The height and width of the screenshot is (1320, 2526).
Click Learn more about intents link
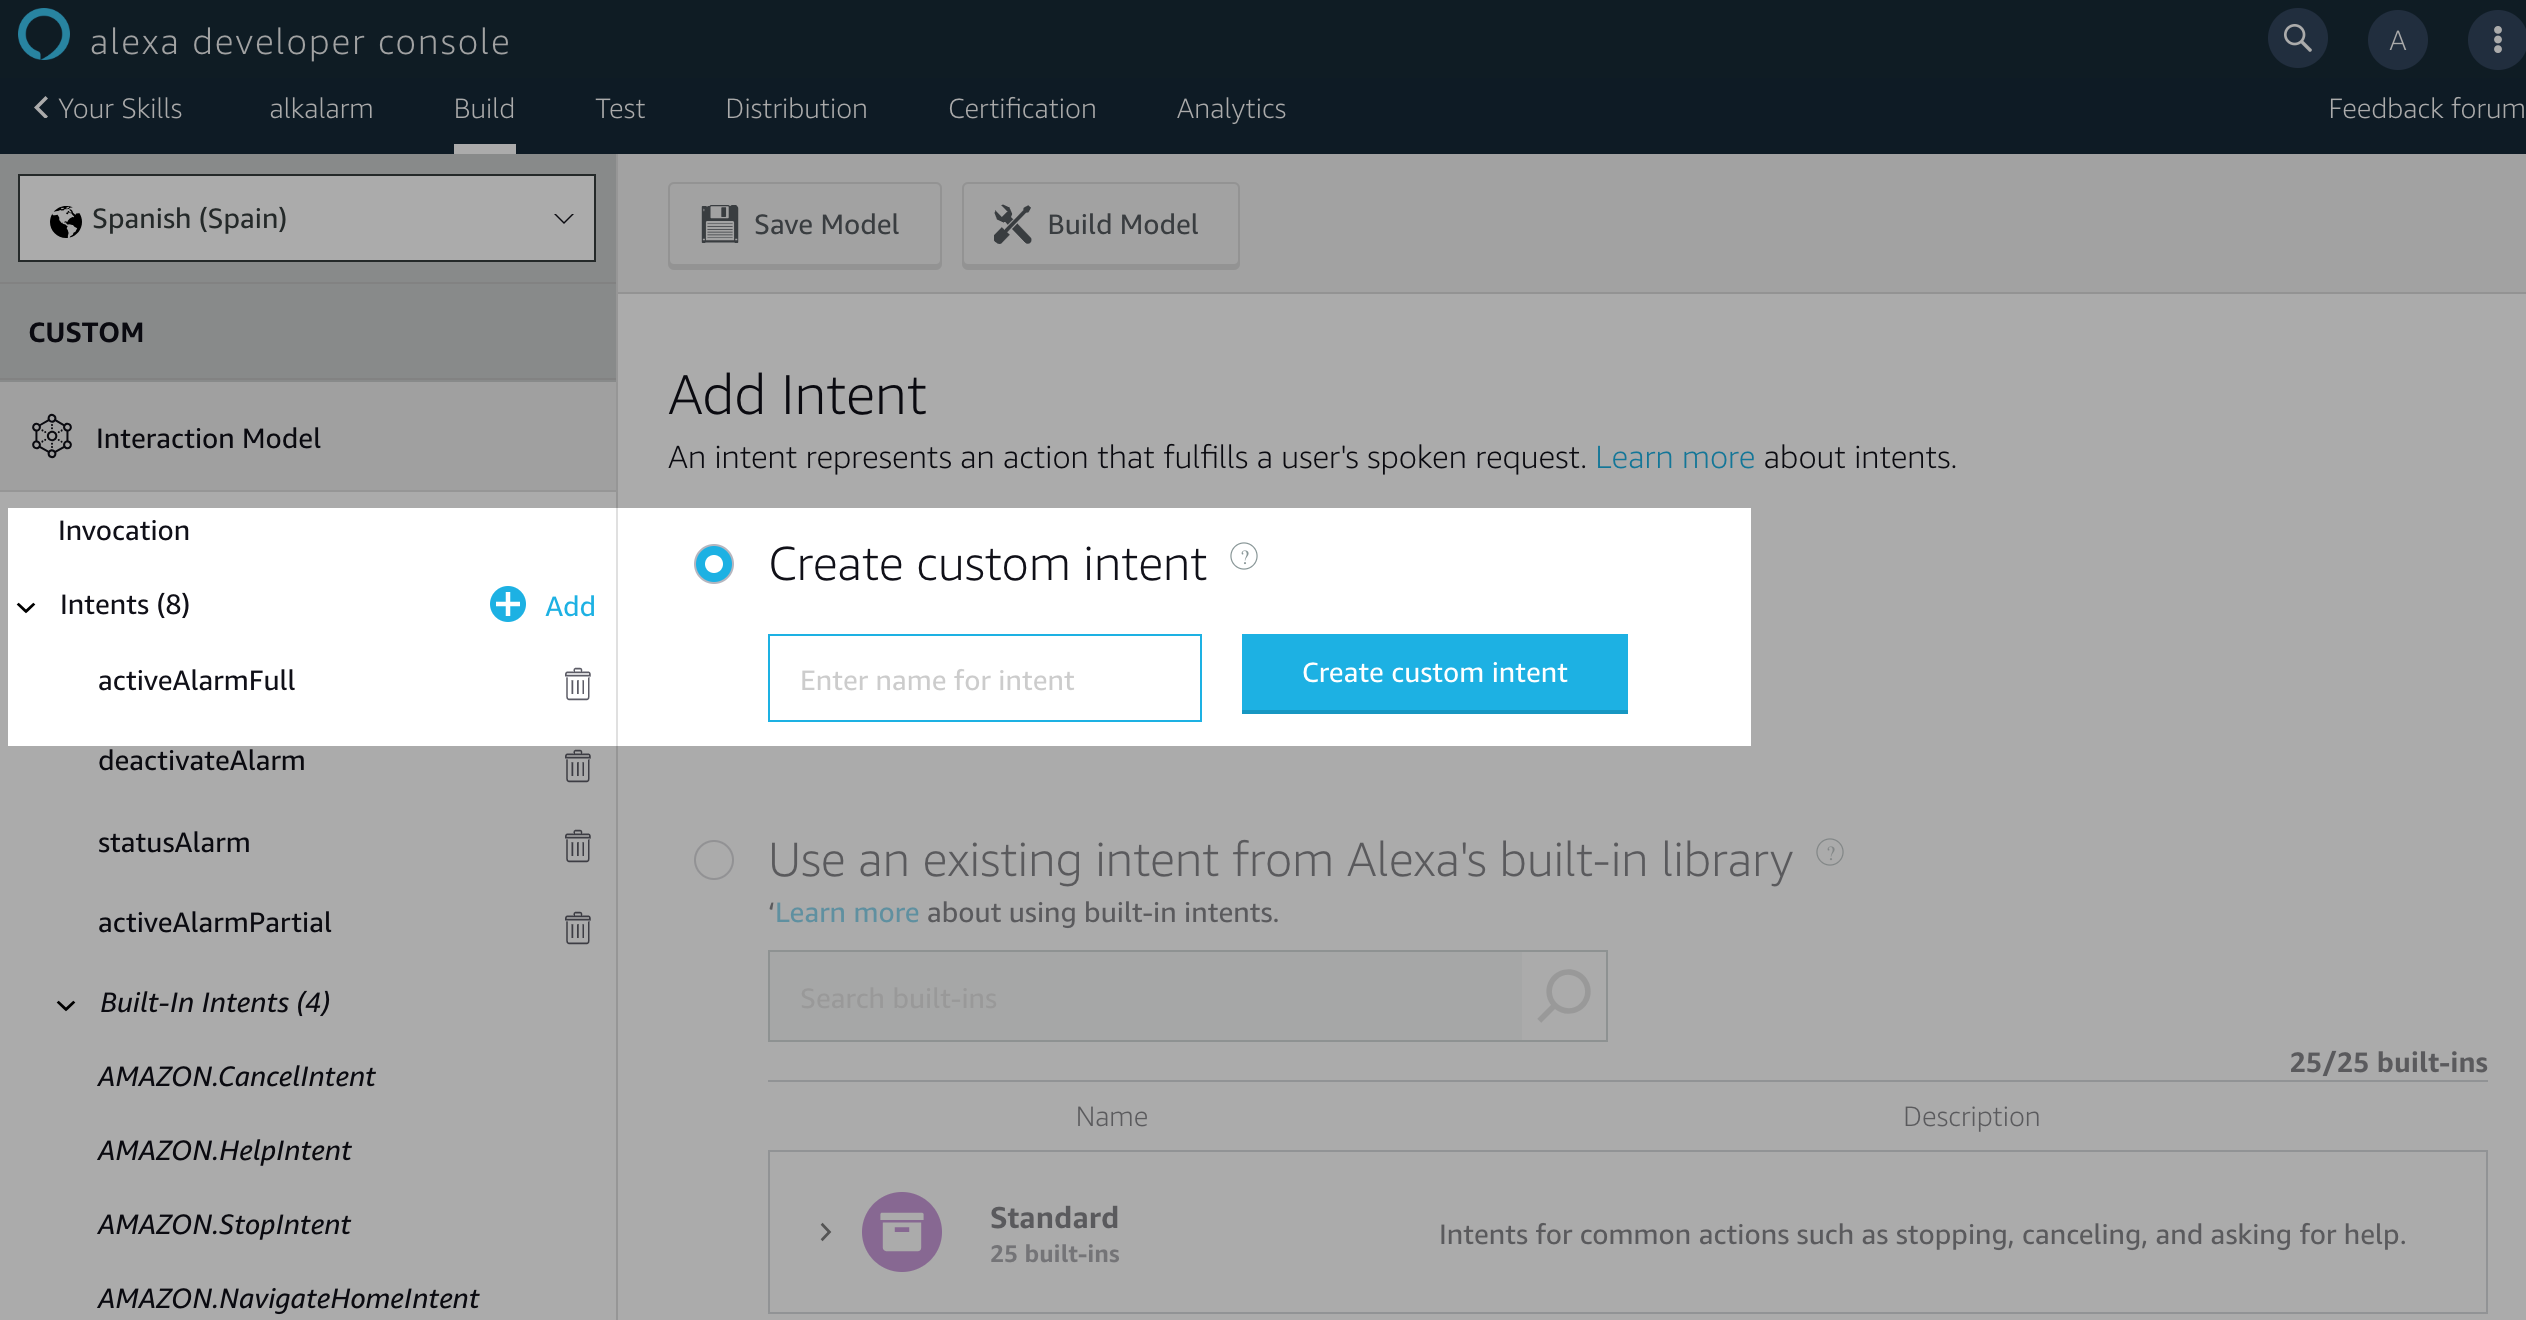pos(1674,456)
